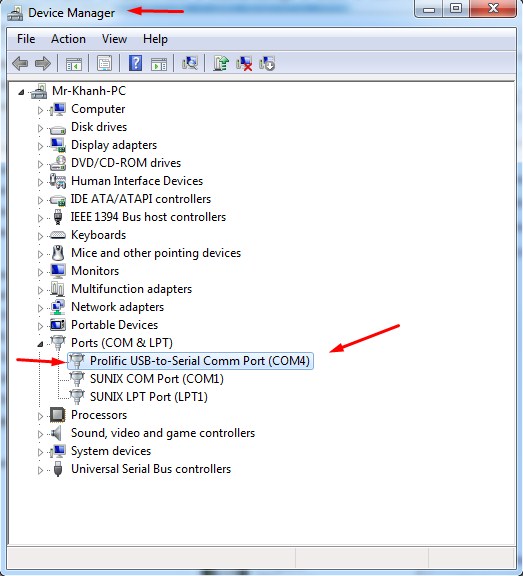The height and width of the screenshot is (576, 523).
Task: Click the Device Manager title bar icon
Action: click(15, 13)
